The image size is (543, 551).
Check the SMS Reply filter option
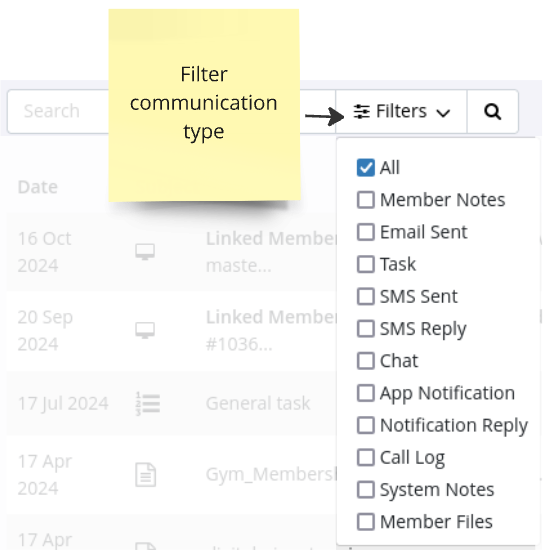[366, 329]
